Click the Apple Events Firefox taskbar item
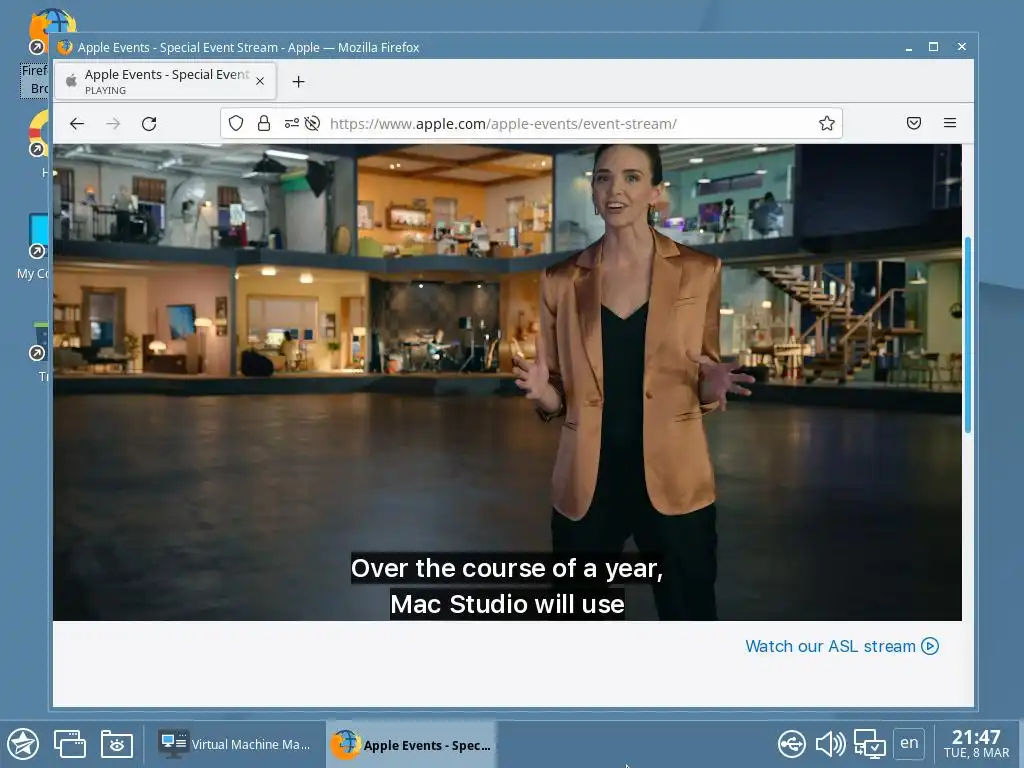 pos(411,744)
